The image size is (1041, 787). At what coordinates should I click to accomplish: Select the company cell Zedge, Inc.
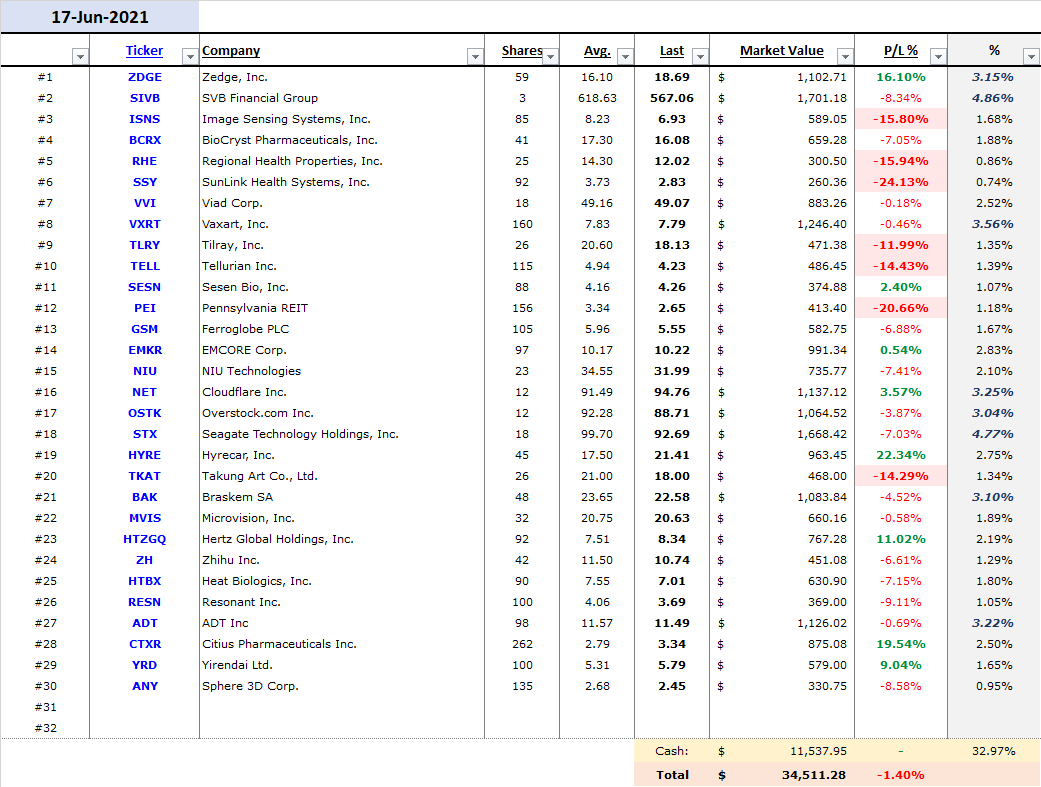(x=342, y=77)
